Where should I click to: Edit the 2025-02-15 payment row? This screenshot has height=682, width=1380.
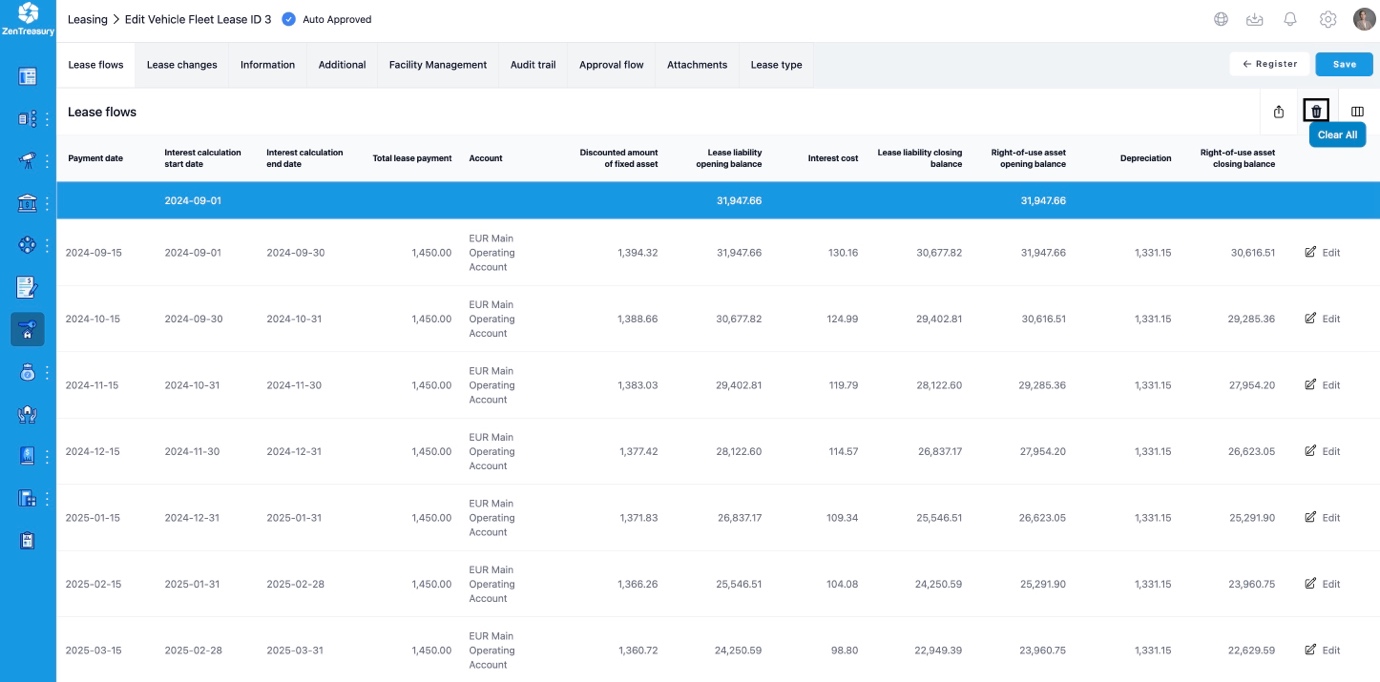1322,584
